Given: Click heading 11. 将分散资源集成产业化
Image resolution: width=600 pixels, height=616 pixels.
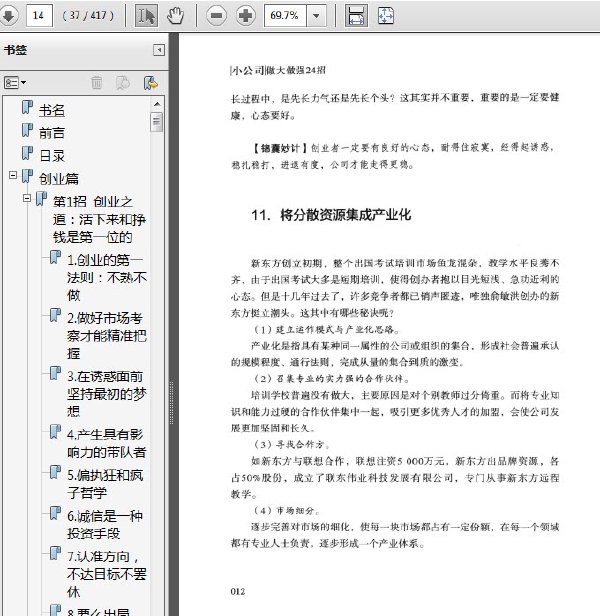Looking at the screenshot, I should point(331,215).
